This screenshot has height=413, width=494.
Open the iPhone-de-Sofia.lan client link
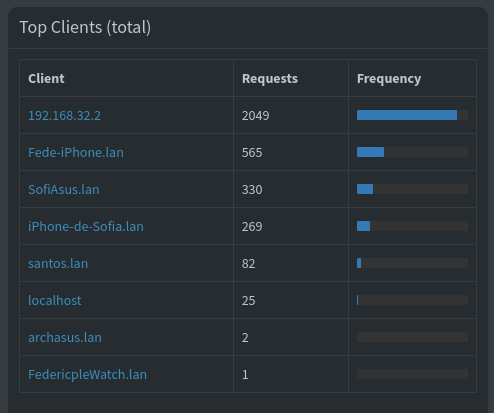86,226
